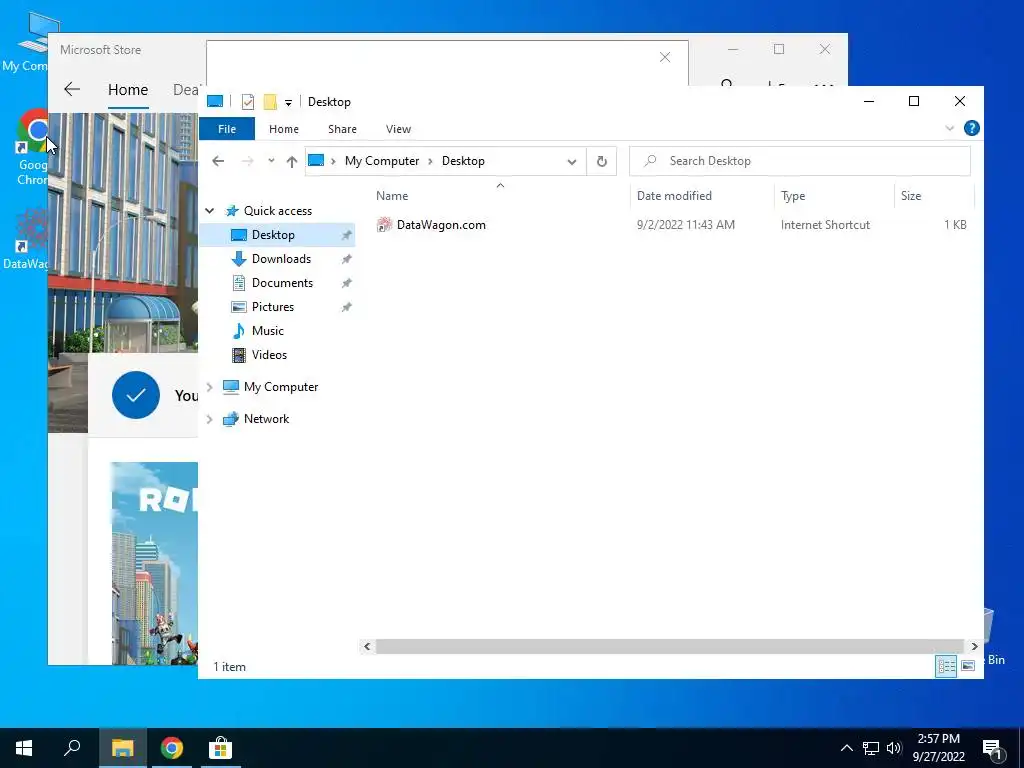
Task: Open Customize Quick Access Toolbar dropdown
Action: click(288, 103)
